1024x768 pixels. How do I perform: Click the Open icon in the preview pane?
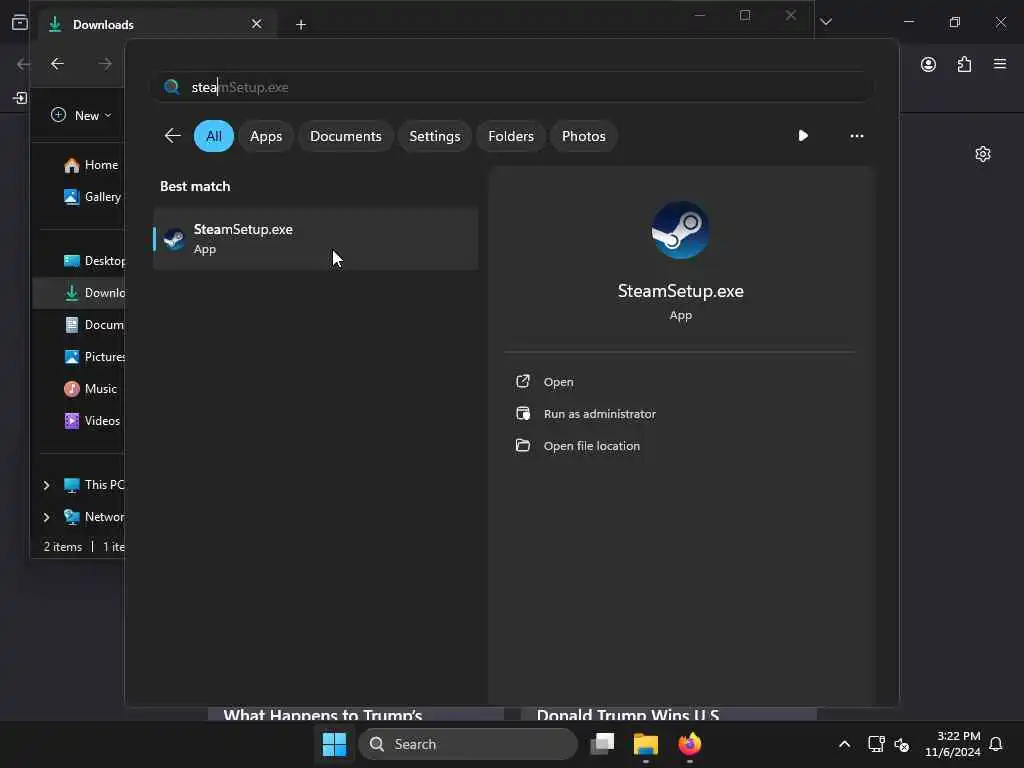(522, 381)
